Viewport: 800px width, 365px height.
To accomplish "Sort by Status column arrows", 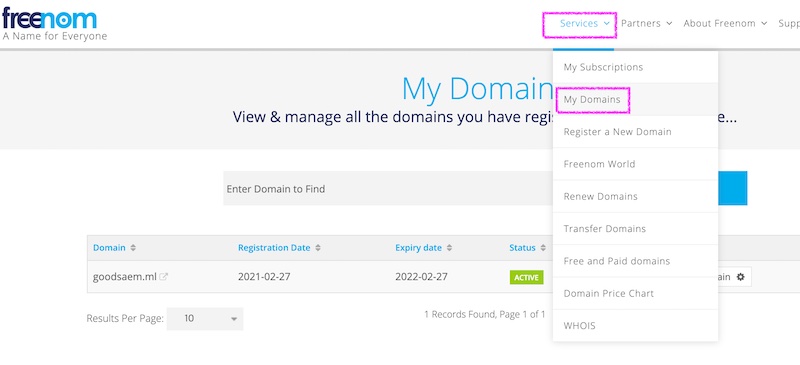I will click(543, 248).
